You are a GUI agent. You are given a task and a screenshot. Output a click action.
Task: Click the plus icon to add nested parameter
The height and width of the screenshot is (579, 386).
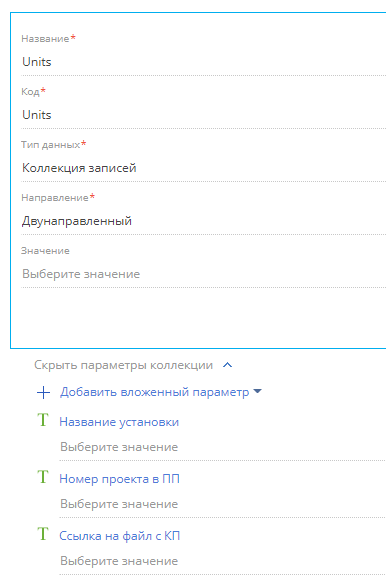coord(43,392)
